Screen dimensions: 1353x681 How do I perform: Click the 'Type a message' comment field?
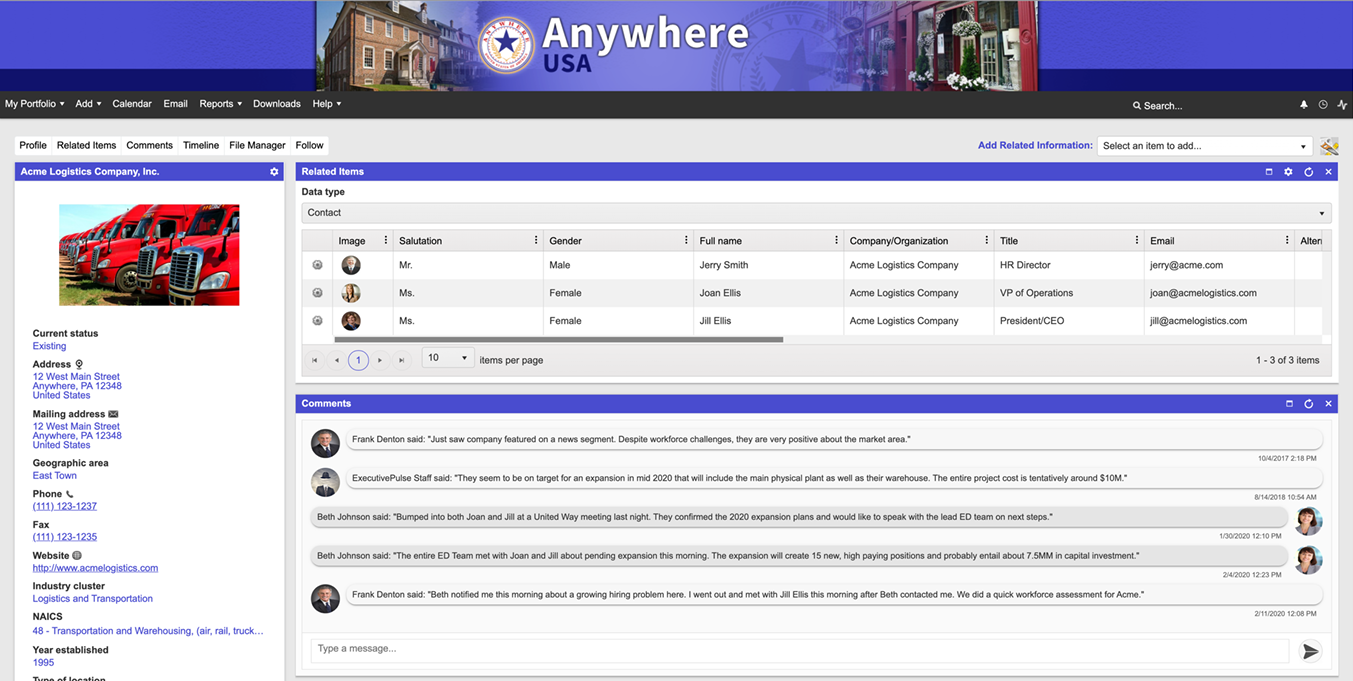[x=700, y=649]
